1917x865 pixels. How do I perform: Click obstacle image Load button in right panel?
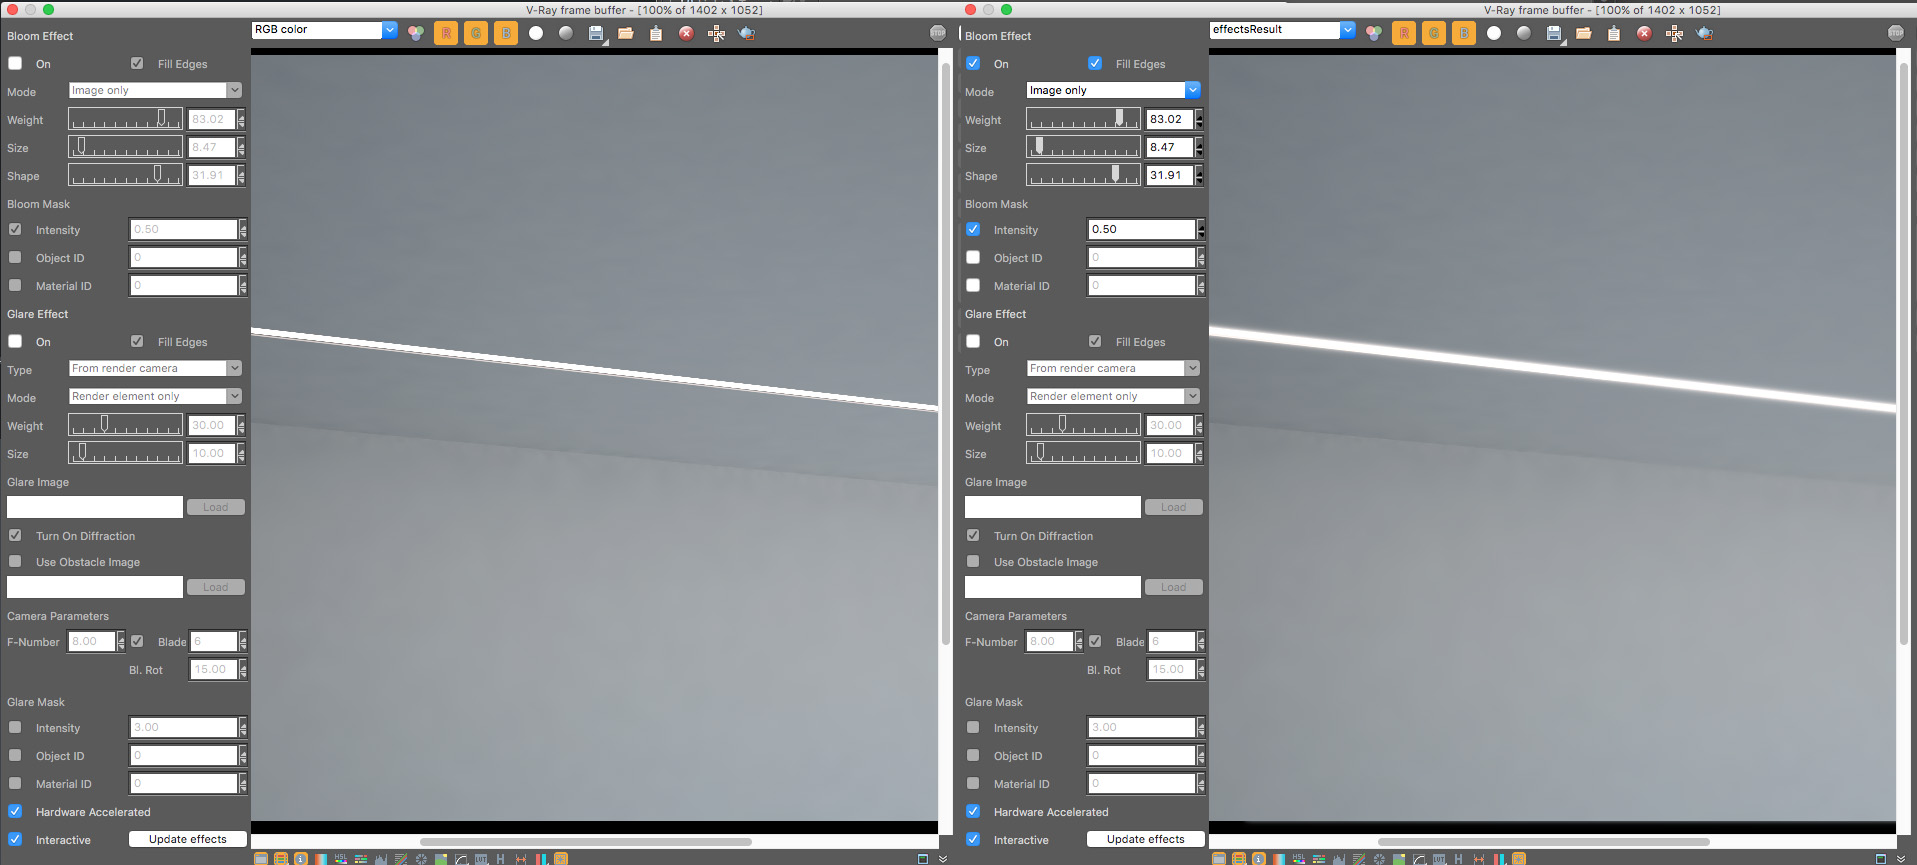(1174, 587)
